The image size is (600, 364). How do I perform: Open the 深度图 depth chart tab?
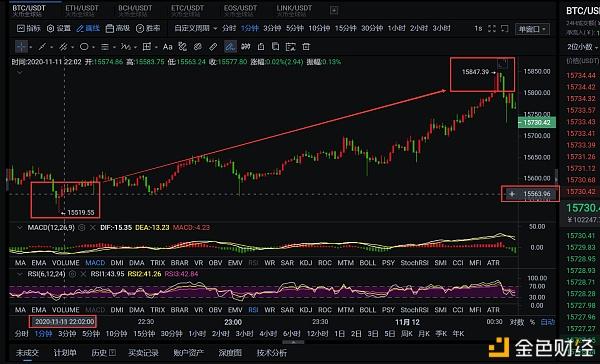click(x=230, y=353)
